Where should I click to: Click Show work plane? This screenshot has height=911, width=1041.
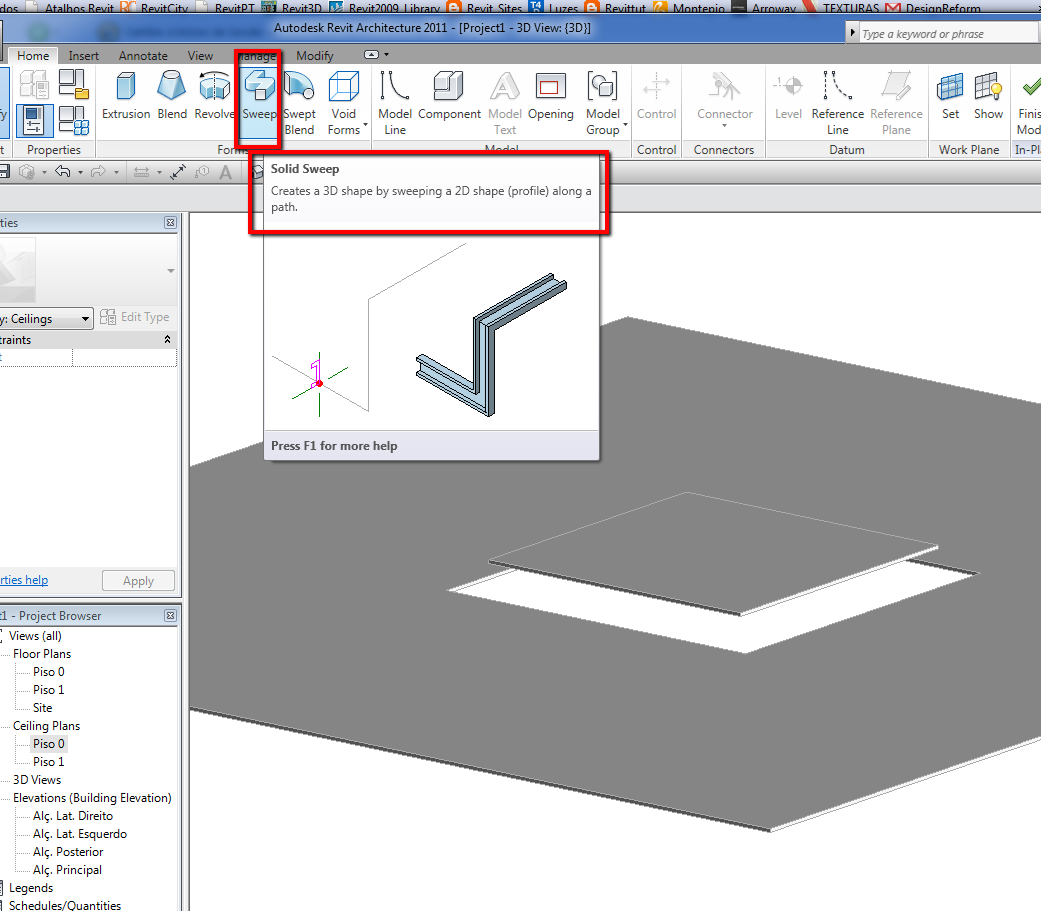coord(988,96)
